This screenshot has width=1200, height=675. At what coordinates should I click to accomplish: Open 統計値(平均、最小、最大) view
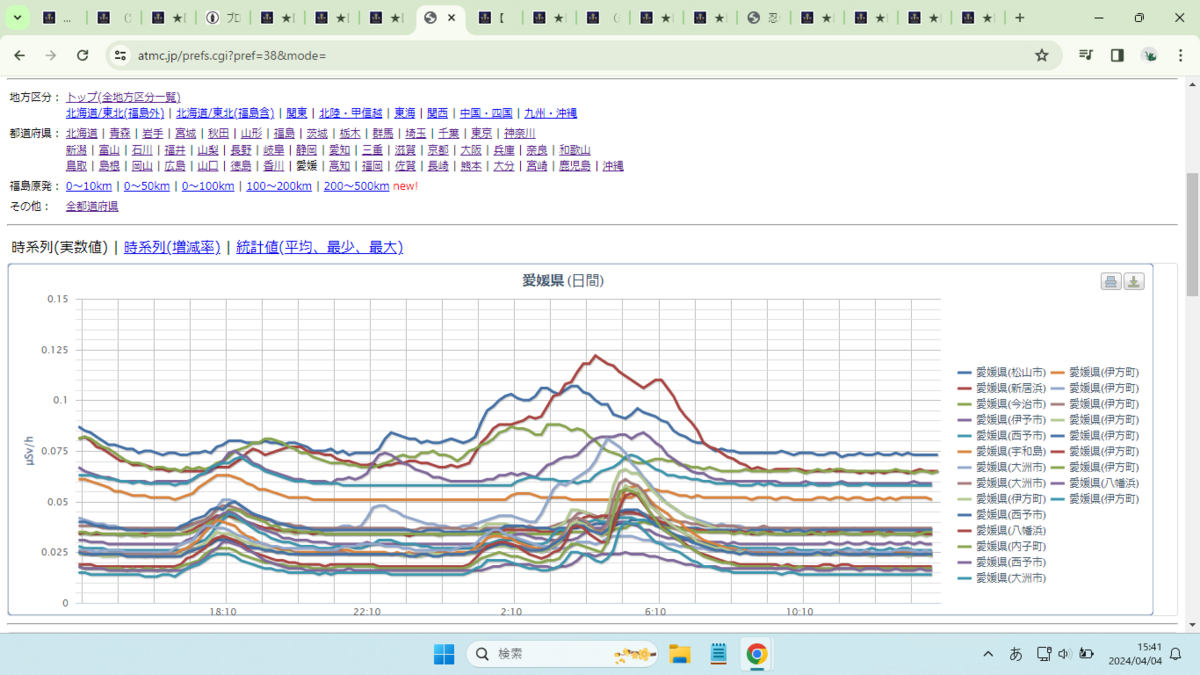(320, 247)
